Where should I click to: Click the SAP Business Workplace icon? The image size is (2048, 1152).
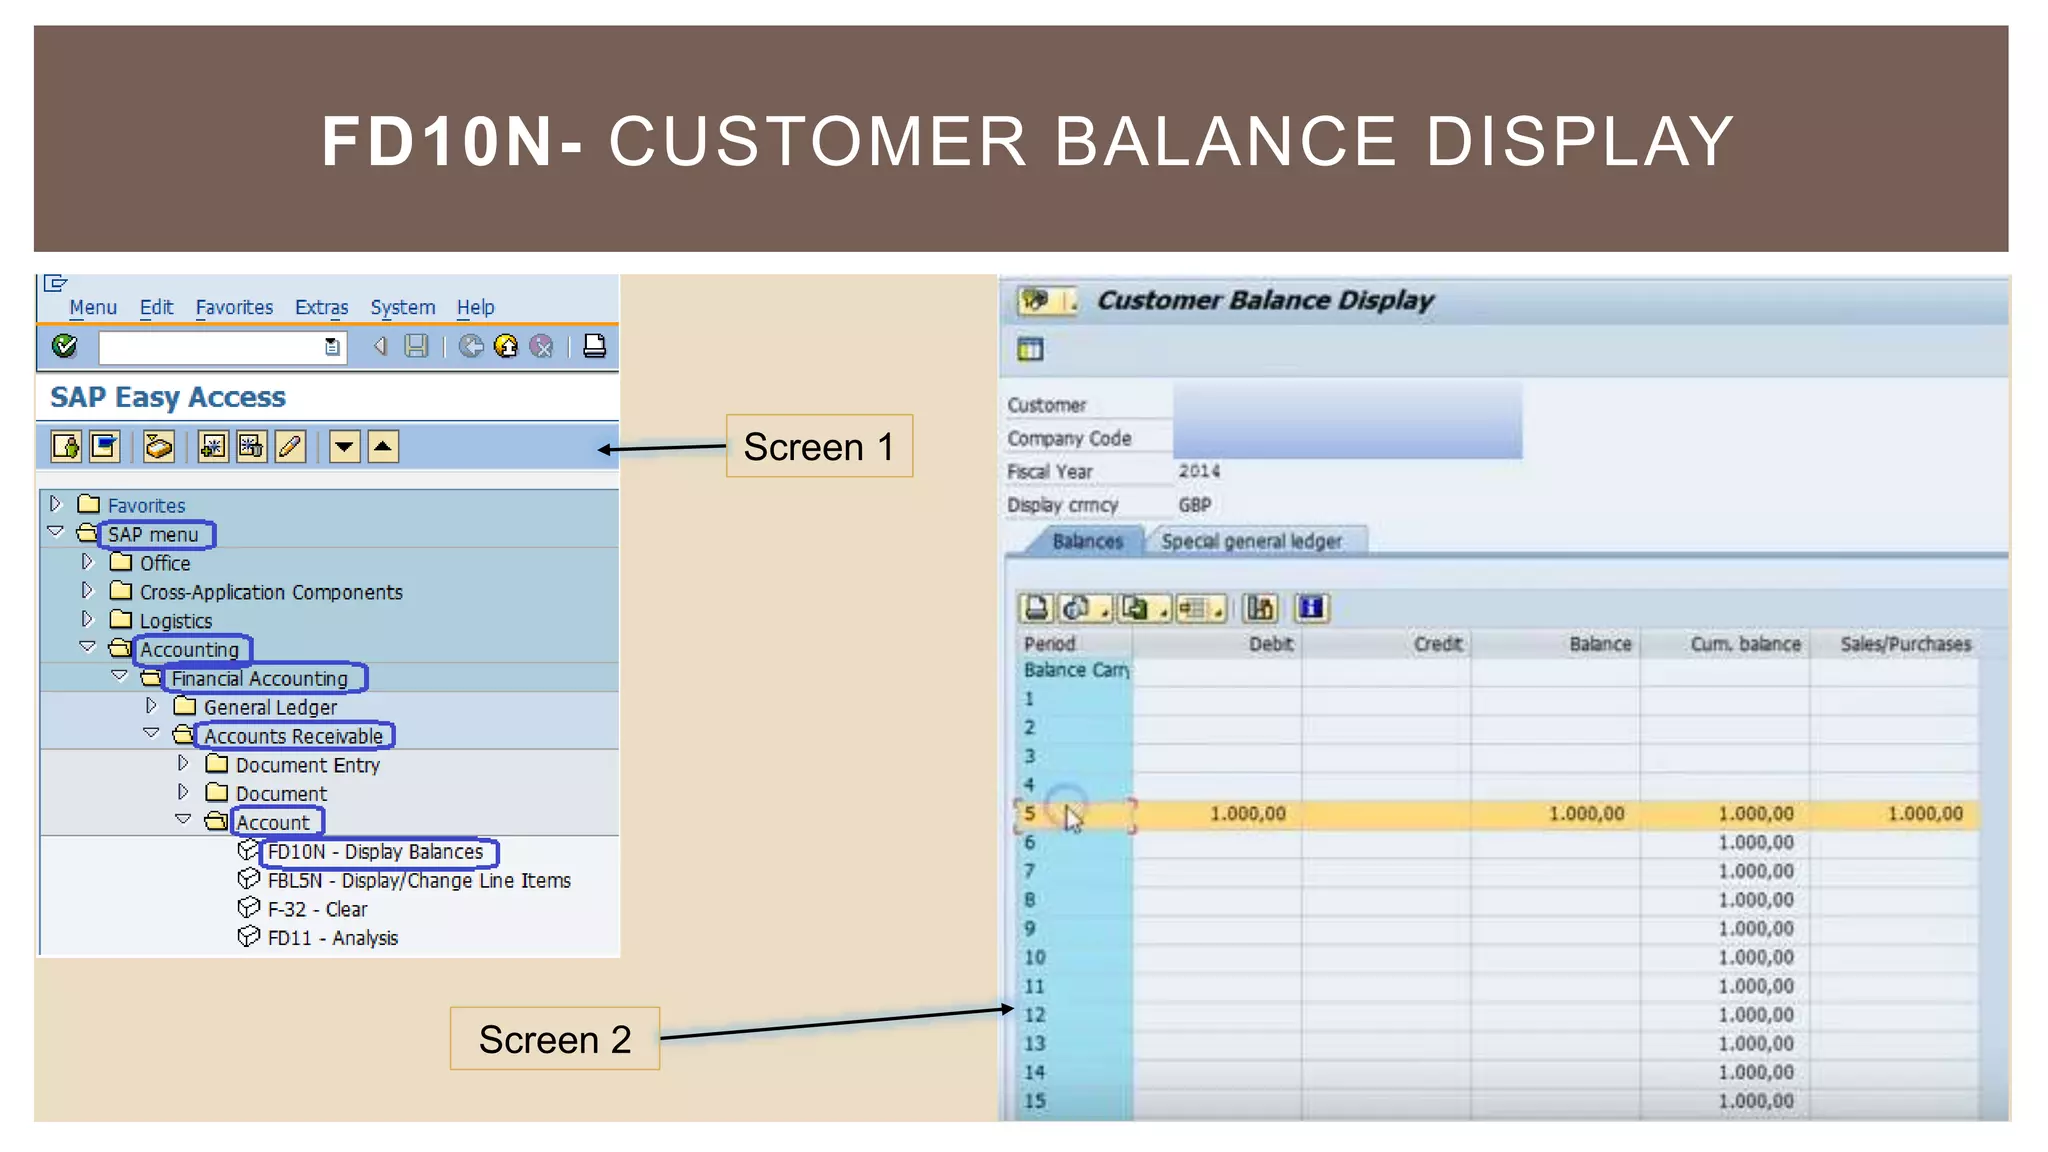click(159, 446)
